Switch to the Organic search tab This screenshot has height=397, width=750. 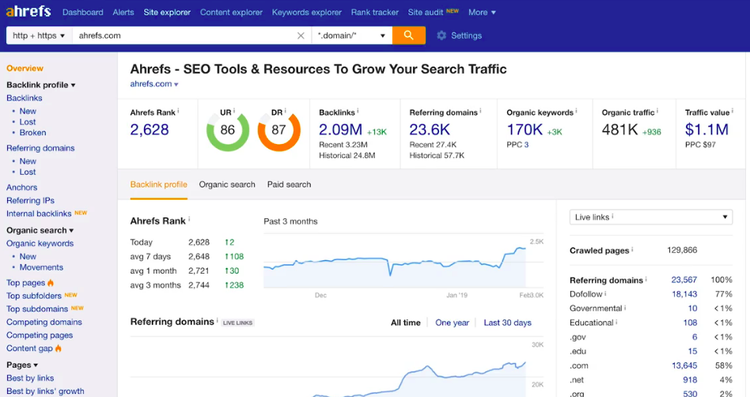coord(227,185)
